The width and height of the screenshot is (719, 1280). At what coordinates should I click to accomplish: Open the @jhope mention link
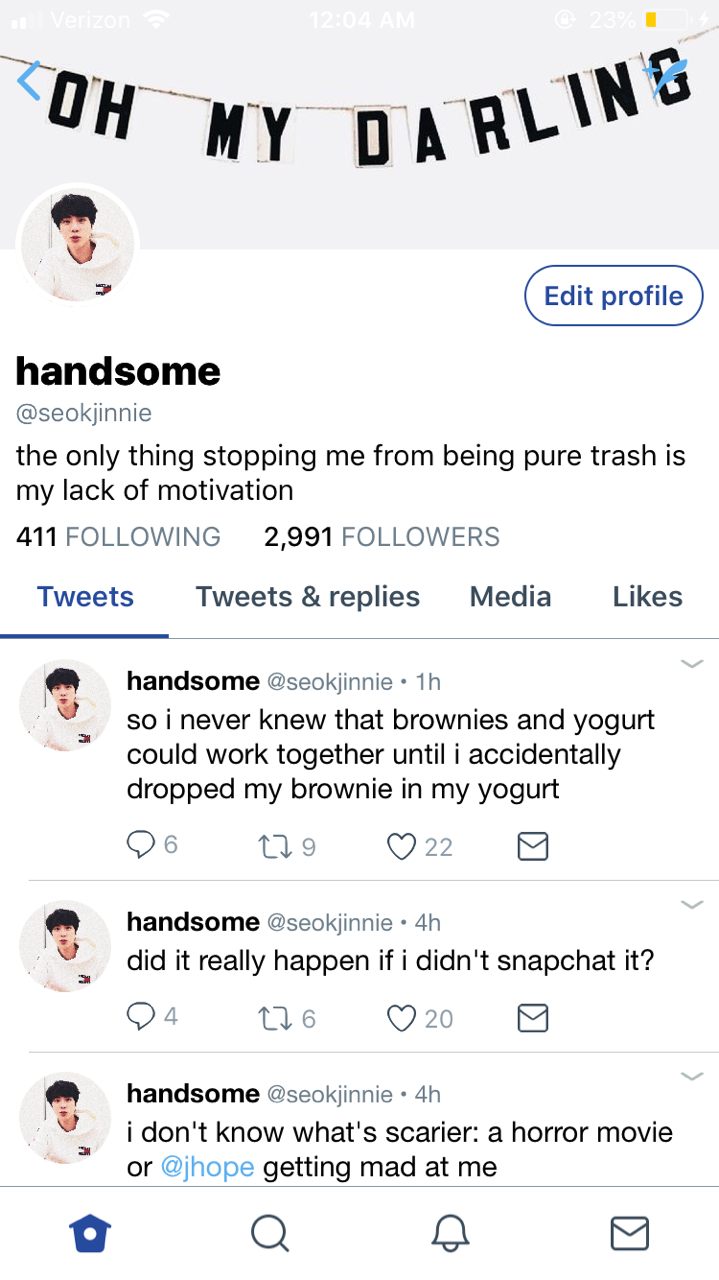207,1167
